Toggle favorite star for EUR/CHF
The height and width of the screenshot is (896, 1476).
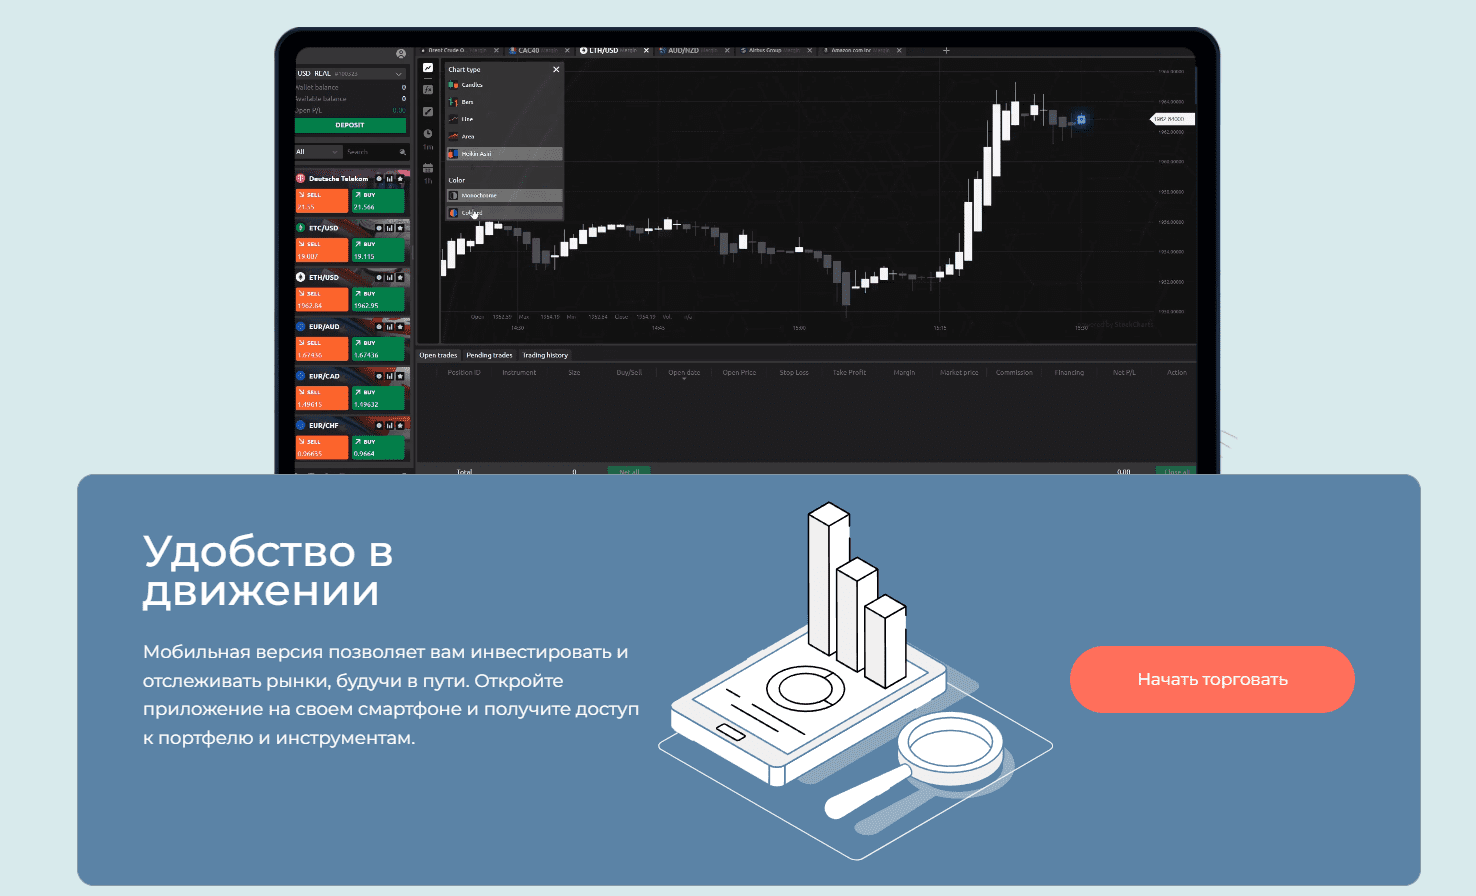pos(400,425)
